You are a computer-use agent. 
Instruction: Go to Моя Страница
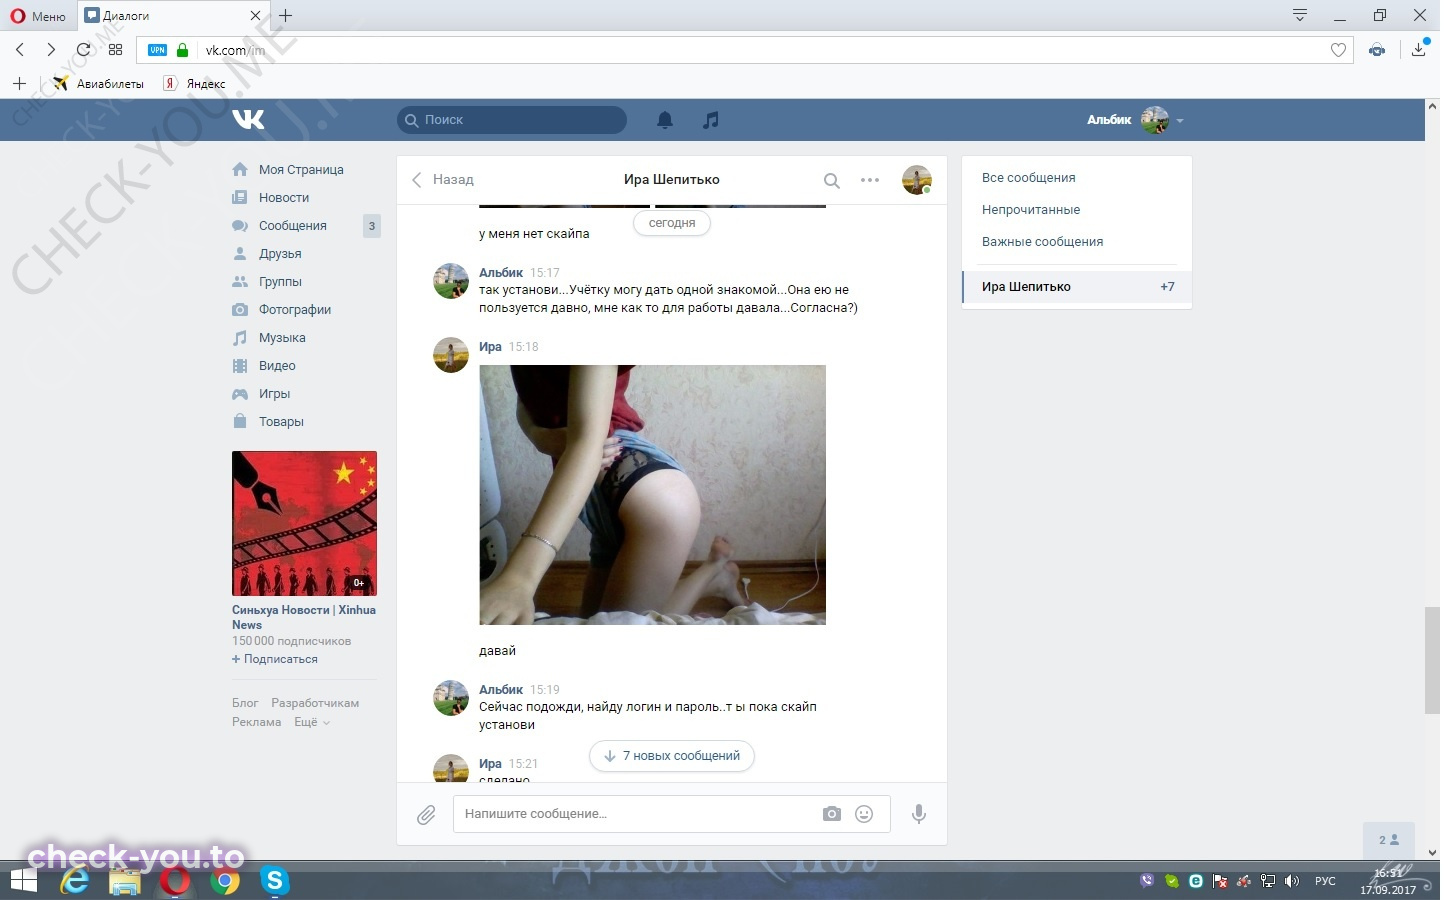tap(300, 170)
